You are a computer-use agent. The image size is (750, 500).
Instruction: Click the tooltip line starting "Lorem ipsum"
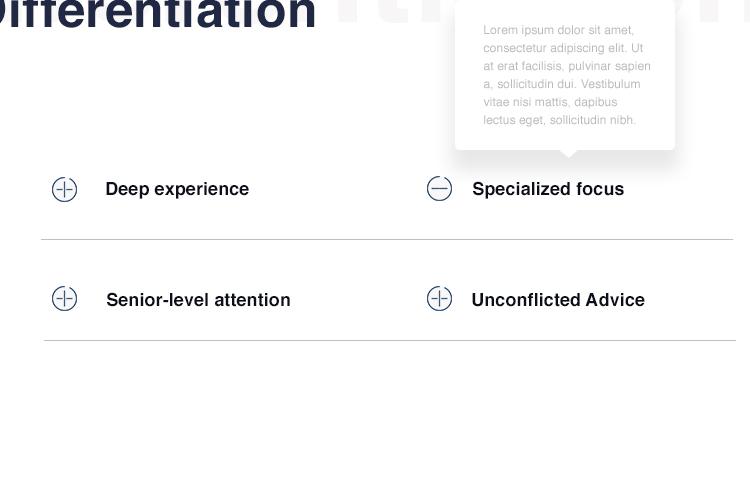tap(558, 30)
